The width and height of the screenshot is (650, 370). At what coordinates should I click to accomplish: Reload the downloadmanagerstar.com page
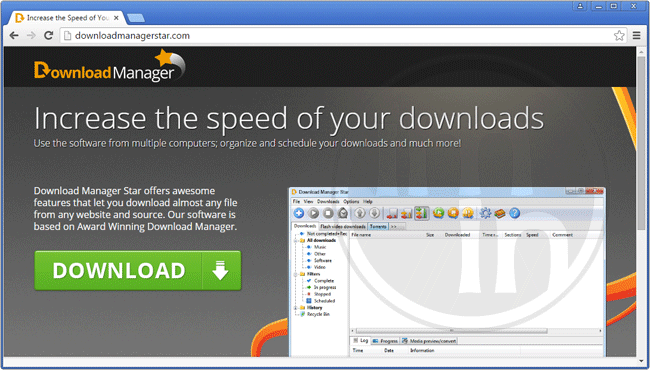[49, 36]
